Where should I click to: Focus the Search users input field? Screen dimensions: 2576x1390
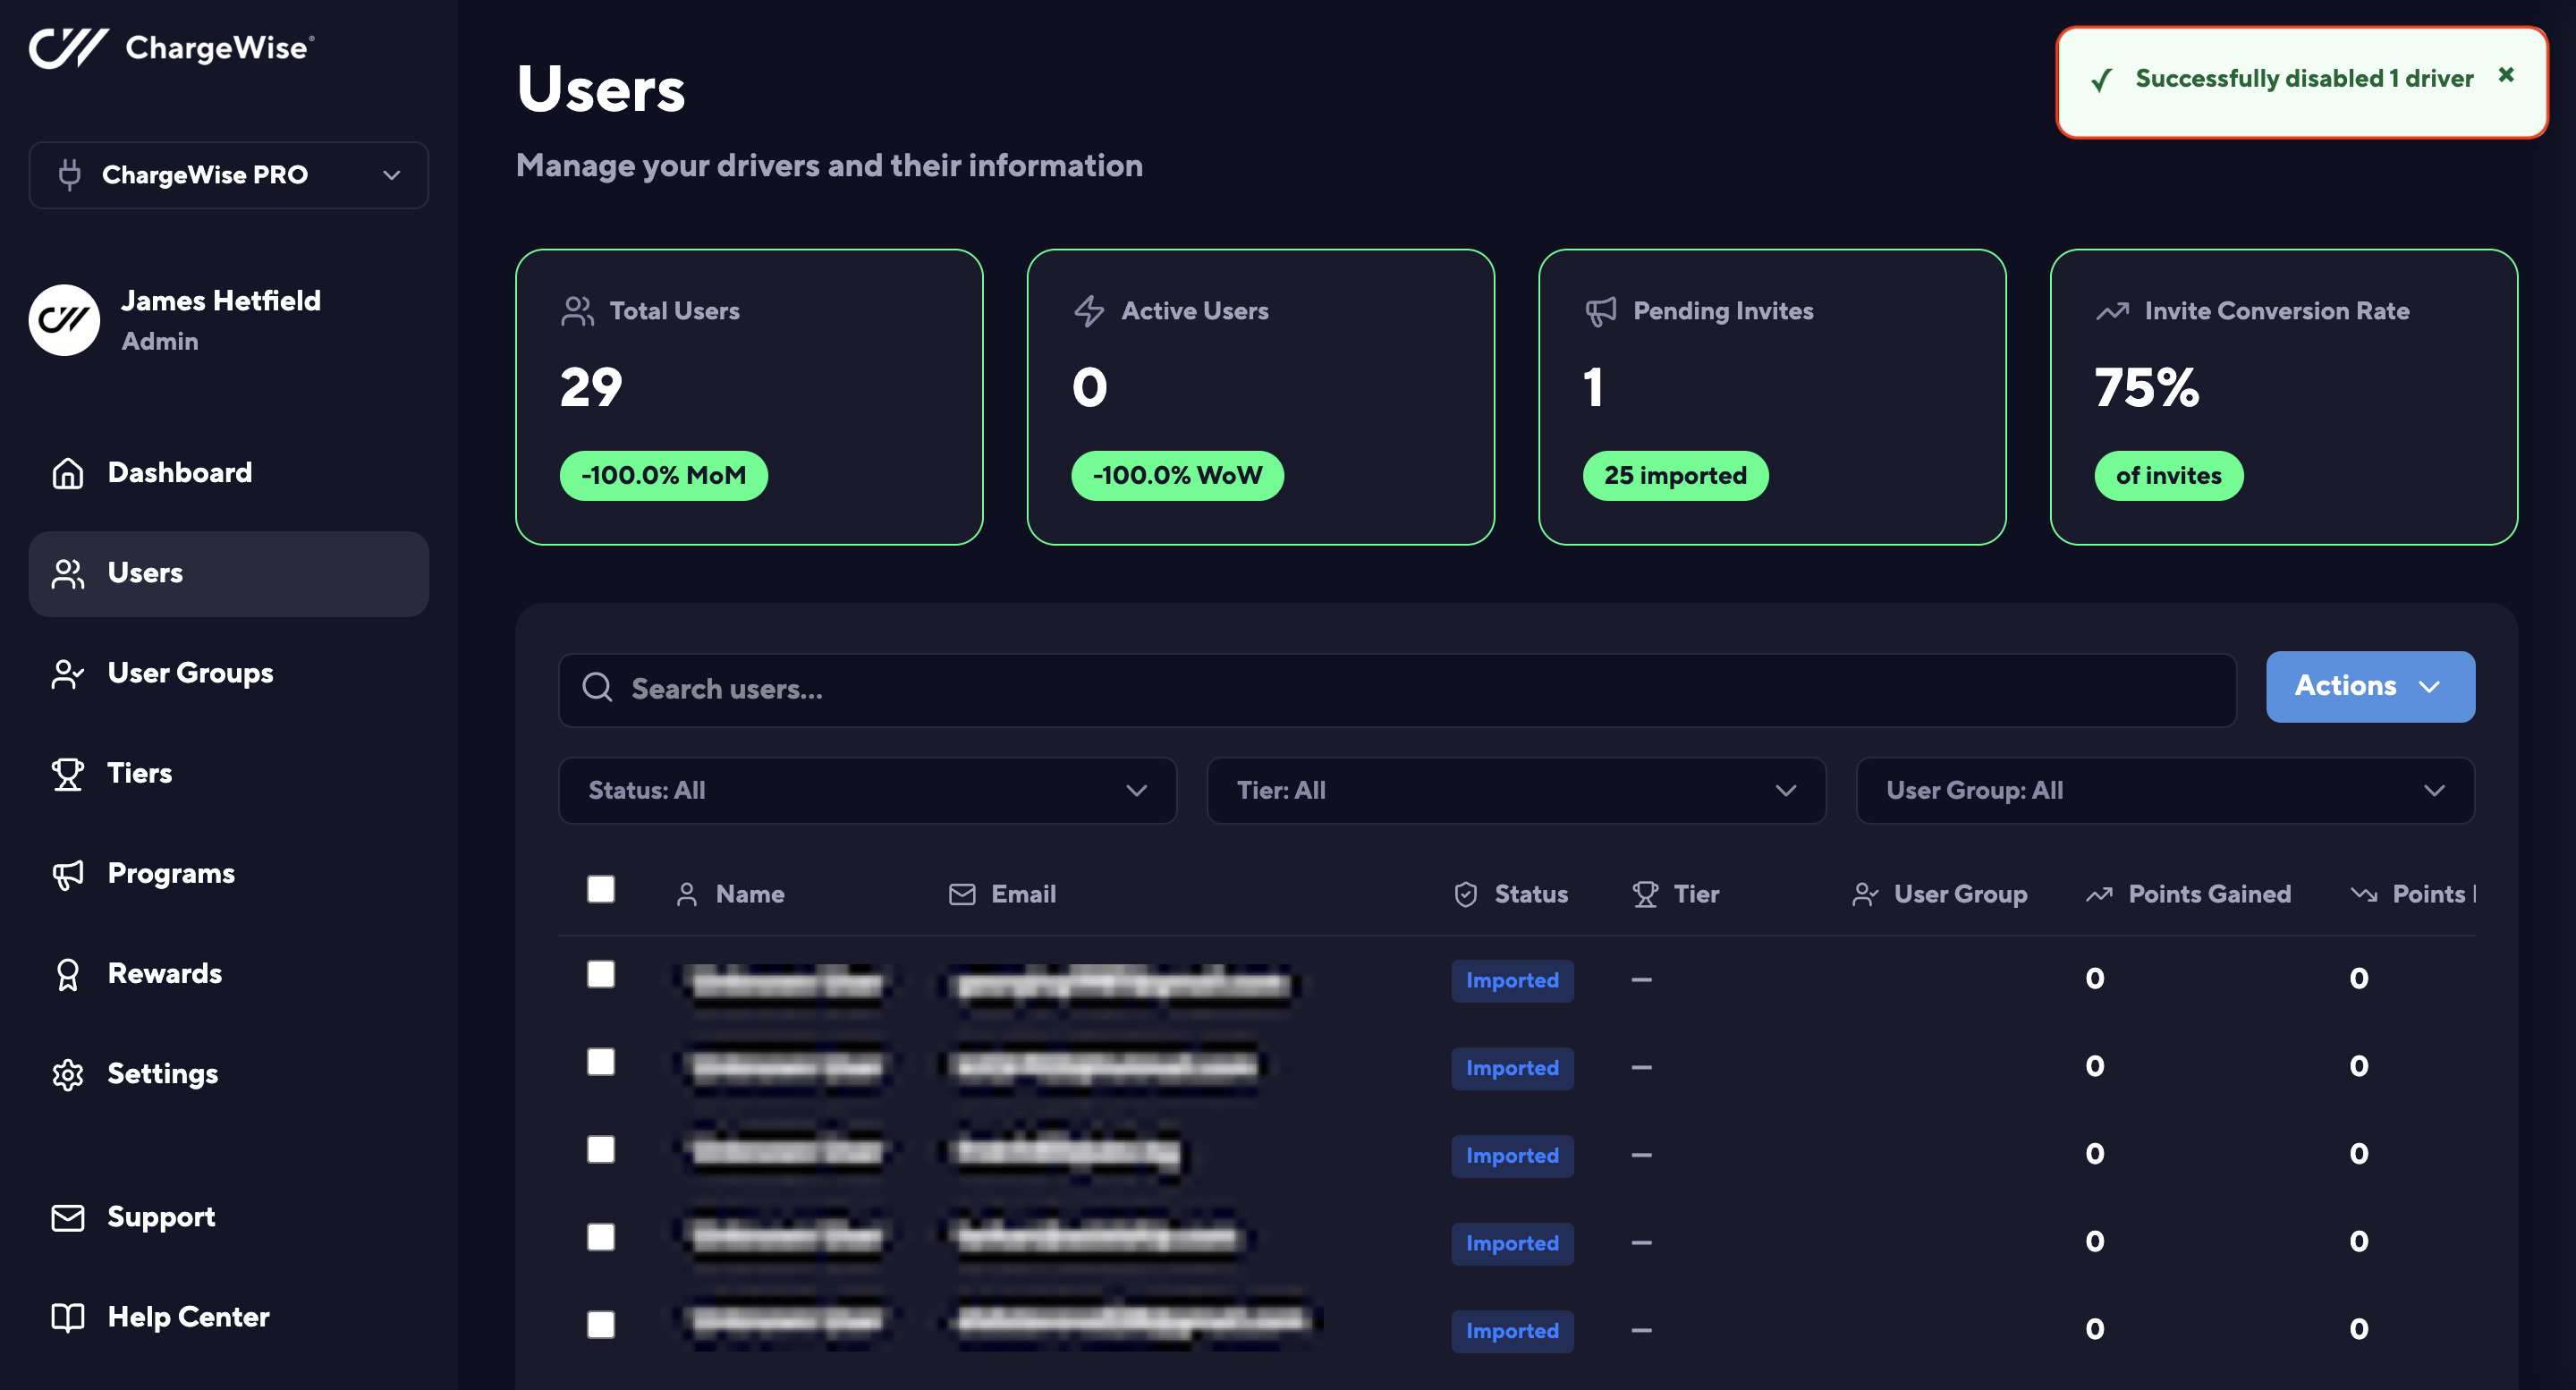coord(1400,689)
